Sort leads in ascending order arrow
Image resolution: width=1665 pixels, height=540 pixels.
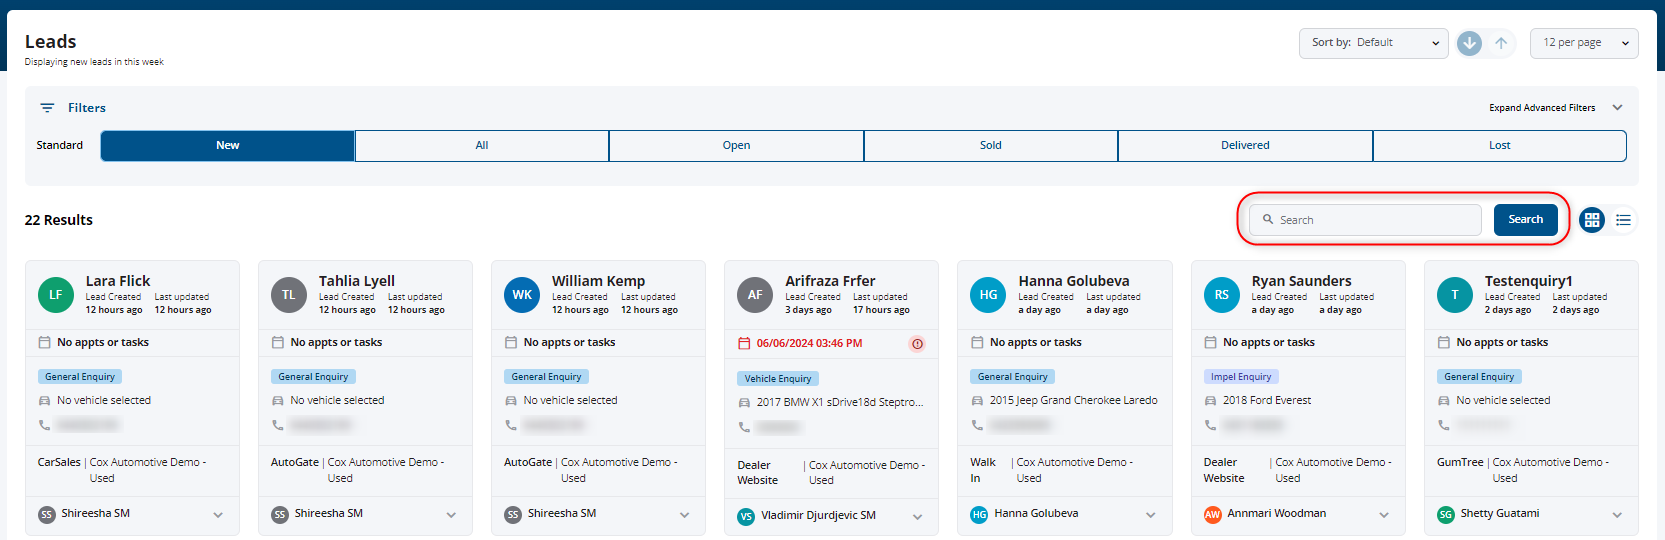pyautogui.click(x=1501, y=43)
